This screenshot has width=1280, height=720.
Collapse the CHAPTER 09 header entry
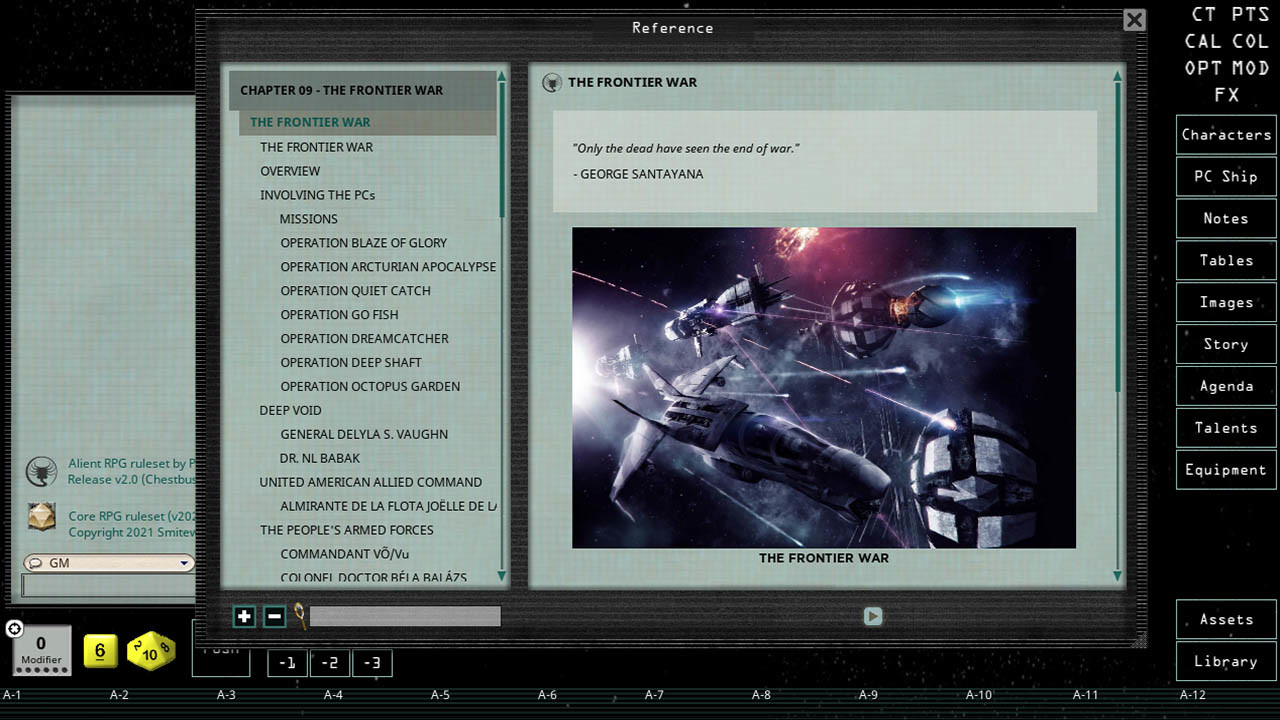tap(340, 90)
